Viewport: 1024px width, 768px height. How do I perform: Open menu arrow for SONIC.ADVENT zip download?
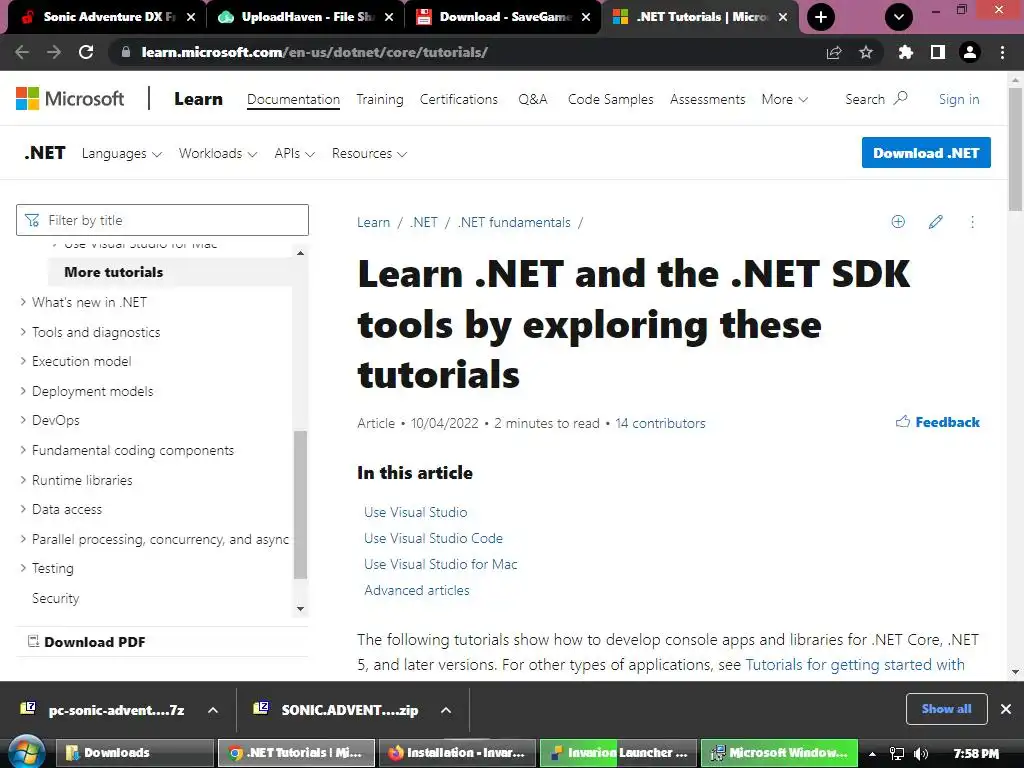[446, 710]
